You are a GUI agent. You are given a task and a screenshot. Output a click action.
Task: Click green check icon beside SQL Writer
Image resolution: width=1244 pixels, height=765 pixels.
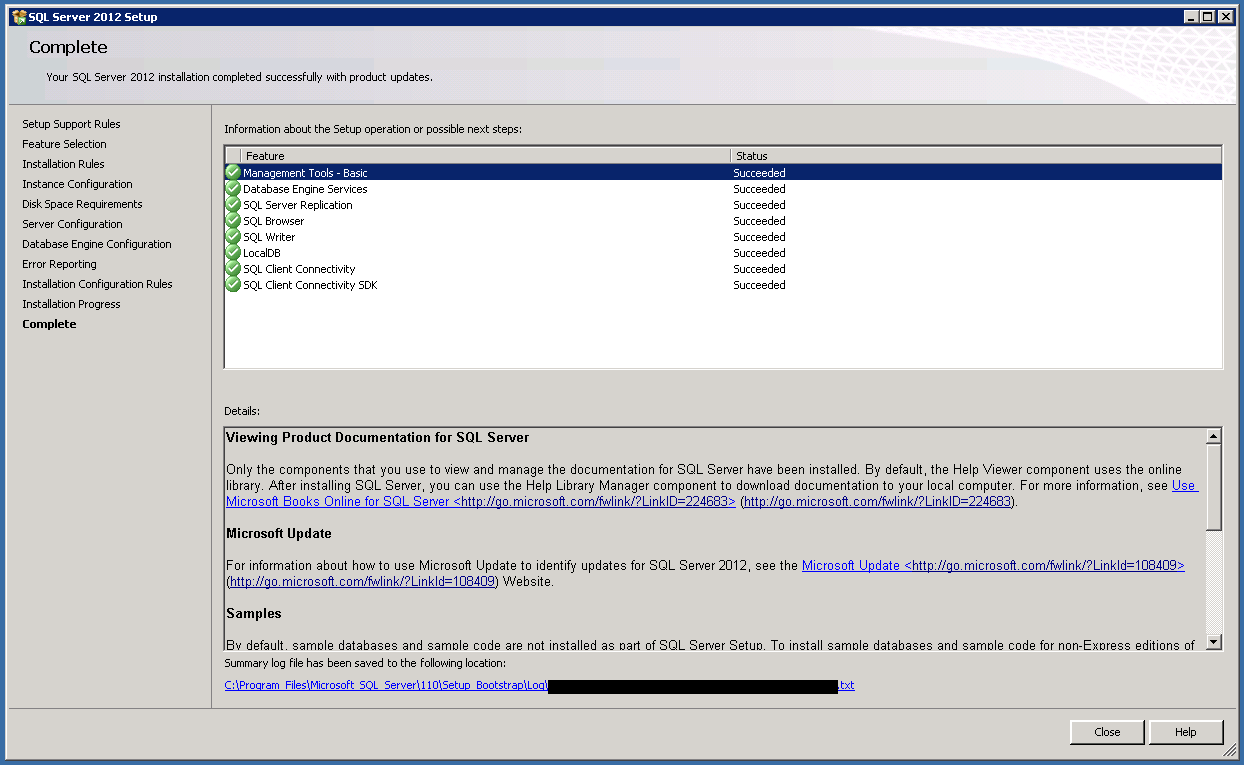[233, 236]
